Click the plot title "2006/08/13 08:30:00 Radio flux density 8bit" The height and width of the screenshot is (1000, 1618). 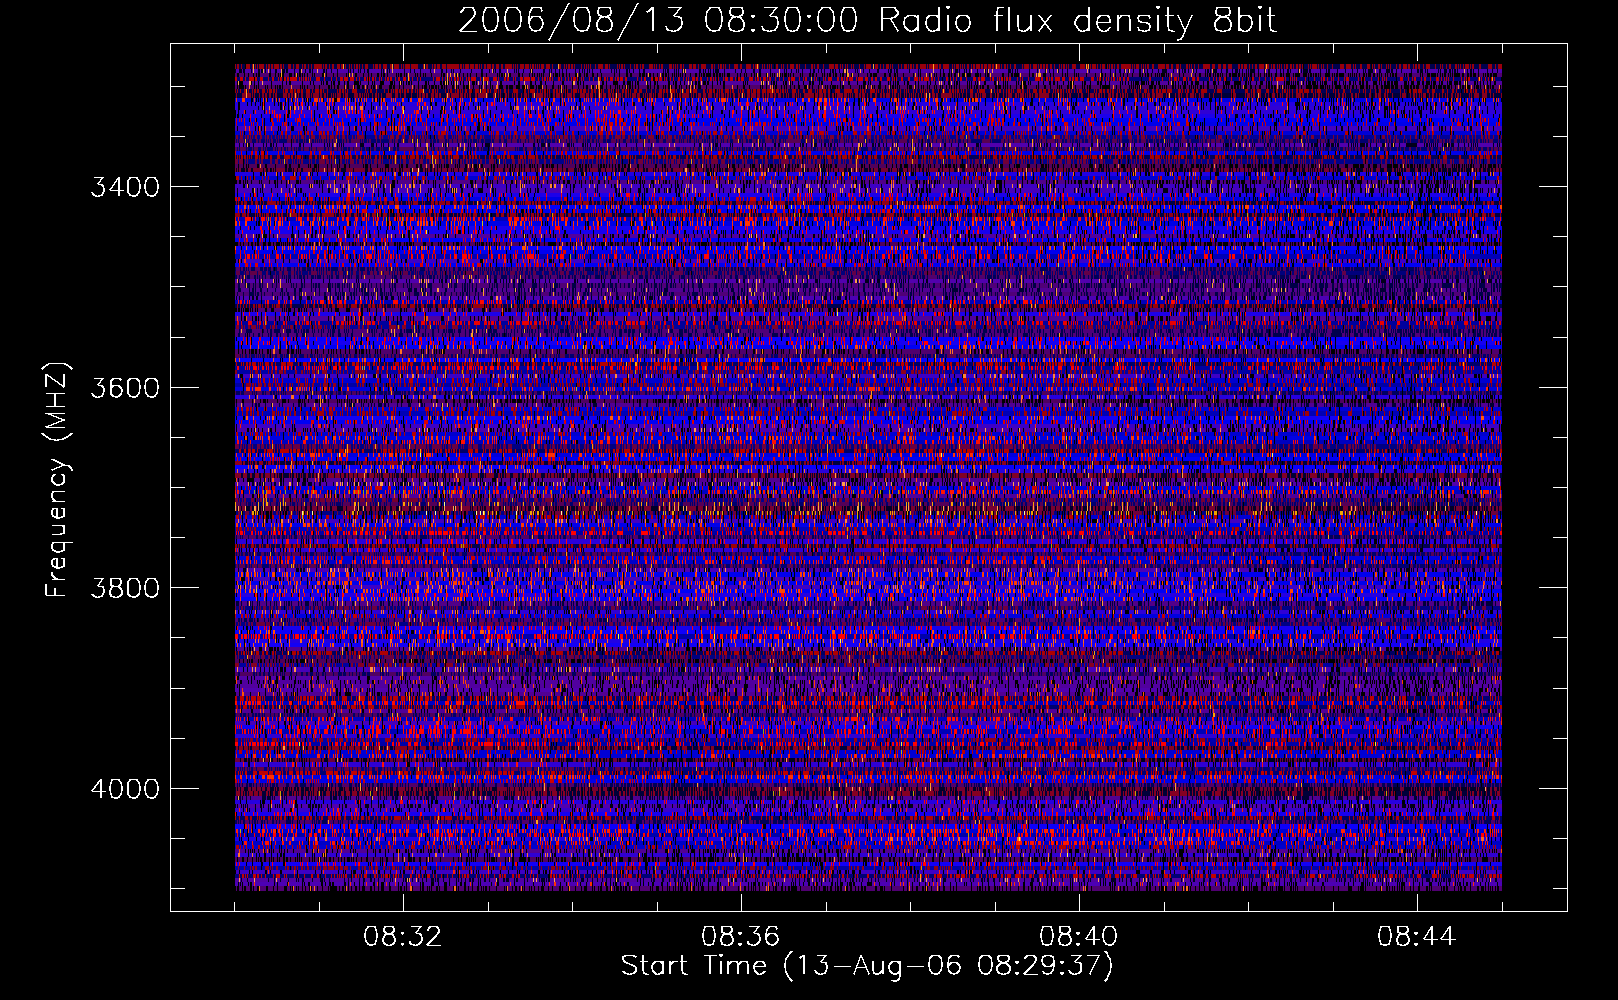[x=867, y=21]
